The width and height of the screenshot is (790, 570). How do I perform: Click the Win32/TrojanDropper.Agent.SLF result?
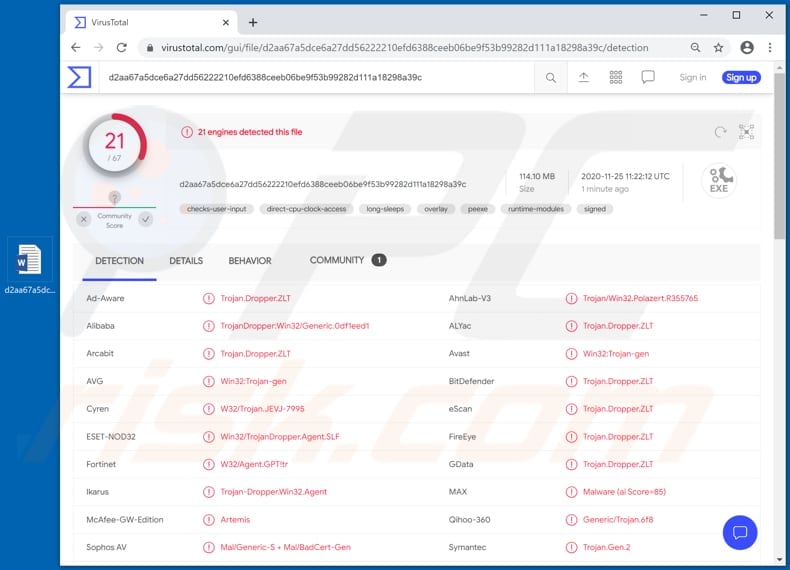click(280, 436)
